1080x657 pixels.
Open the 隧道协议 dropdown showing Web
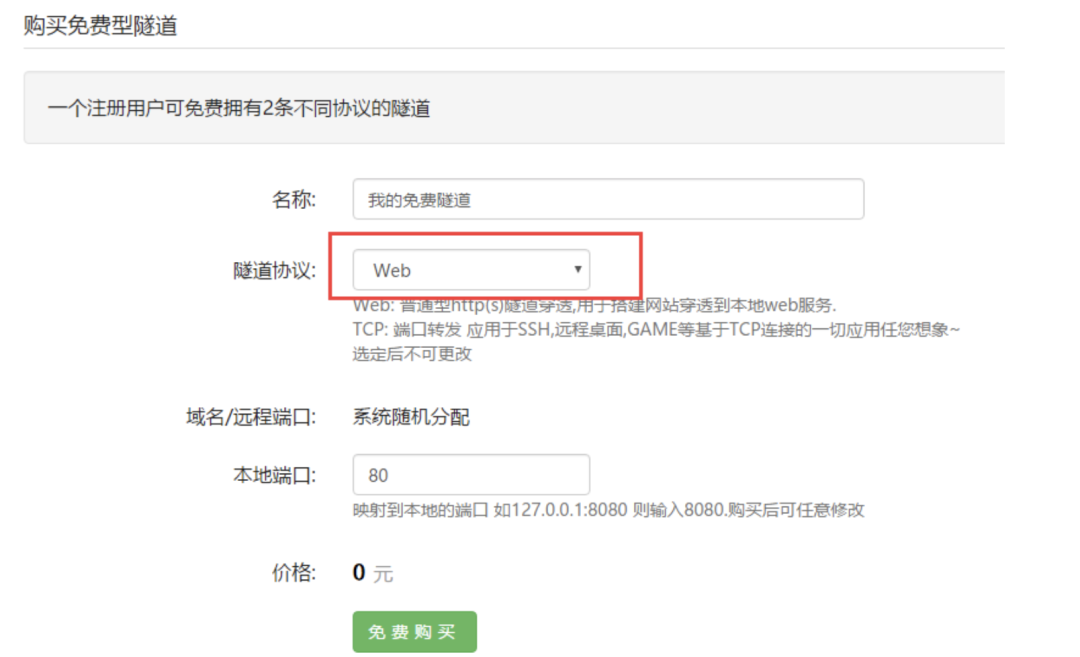pos(470,270)
